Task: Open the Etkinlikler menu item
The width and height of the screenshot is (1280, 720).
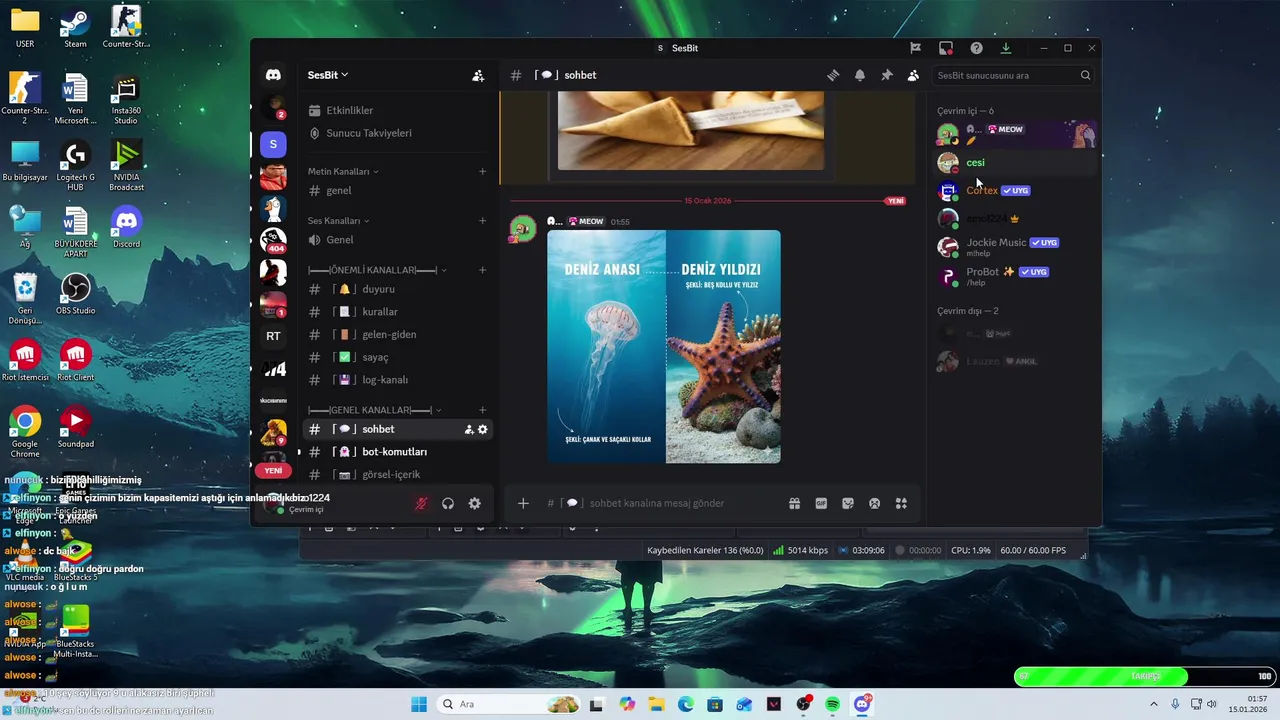Action: click(x=398, y=110)
